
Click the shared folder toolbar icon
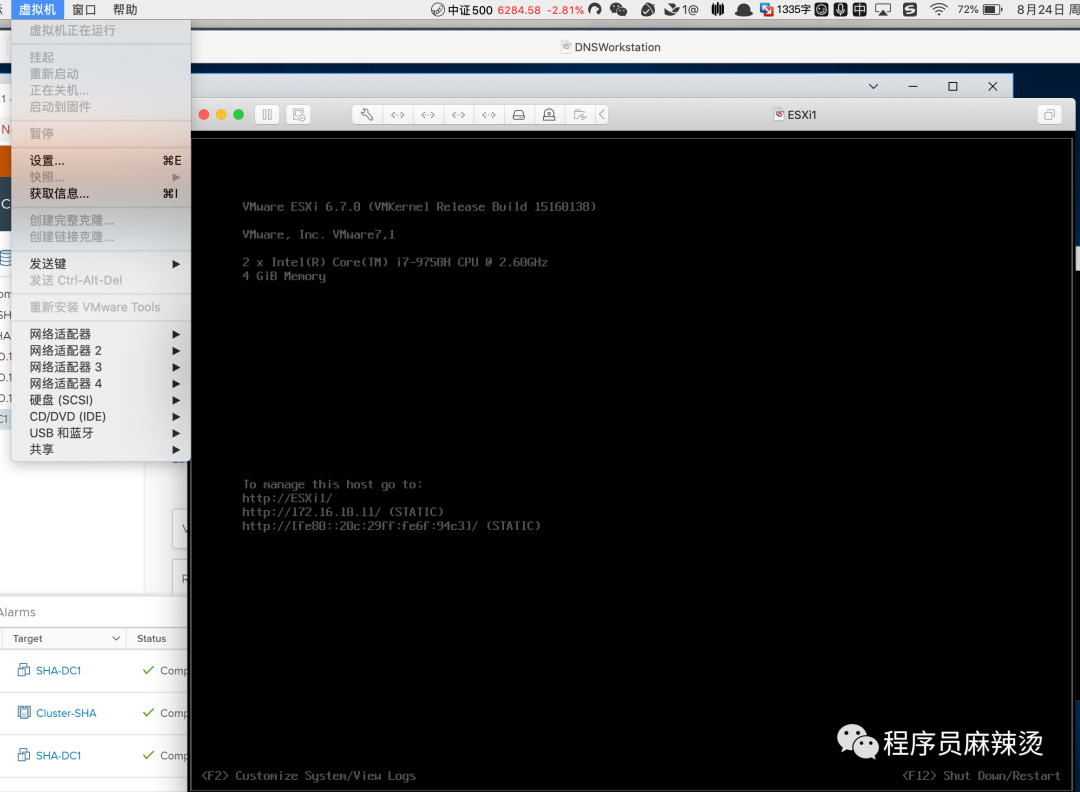pos(580,115)
